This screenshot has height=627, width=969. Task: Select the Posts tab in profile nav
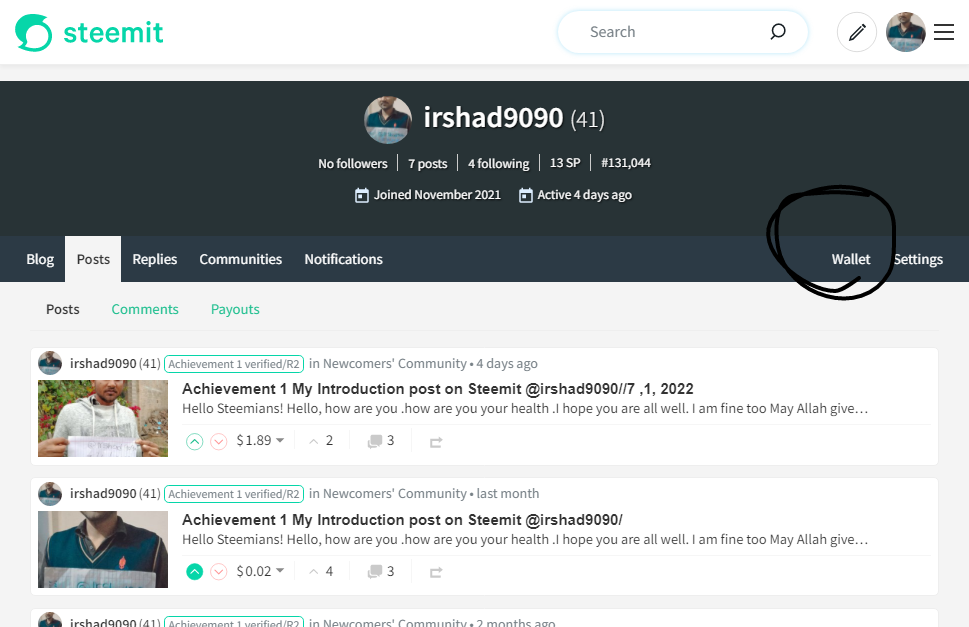point(93,259)
